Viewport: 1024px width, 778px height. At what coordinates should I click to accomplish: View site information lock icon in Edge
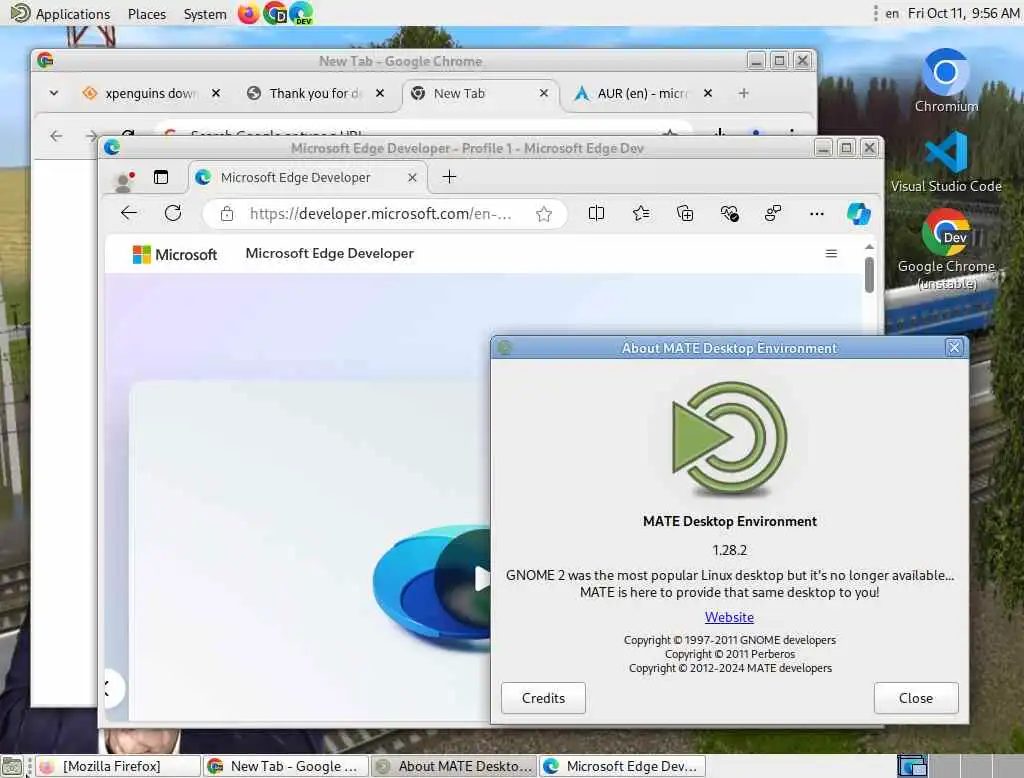227,214
